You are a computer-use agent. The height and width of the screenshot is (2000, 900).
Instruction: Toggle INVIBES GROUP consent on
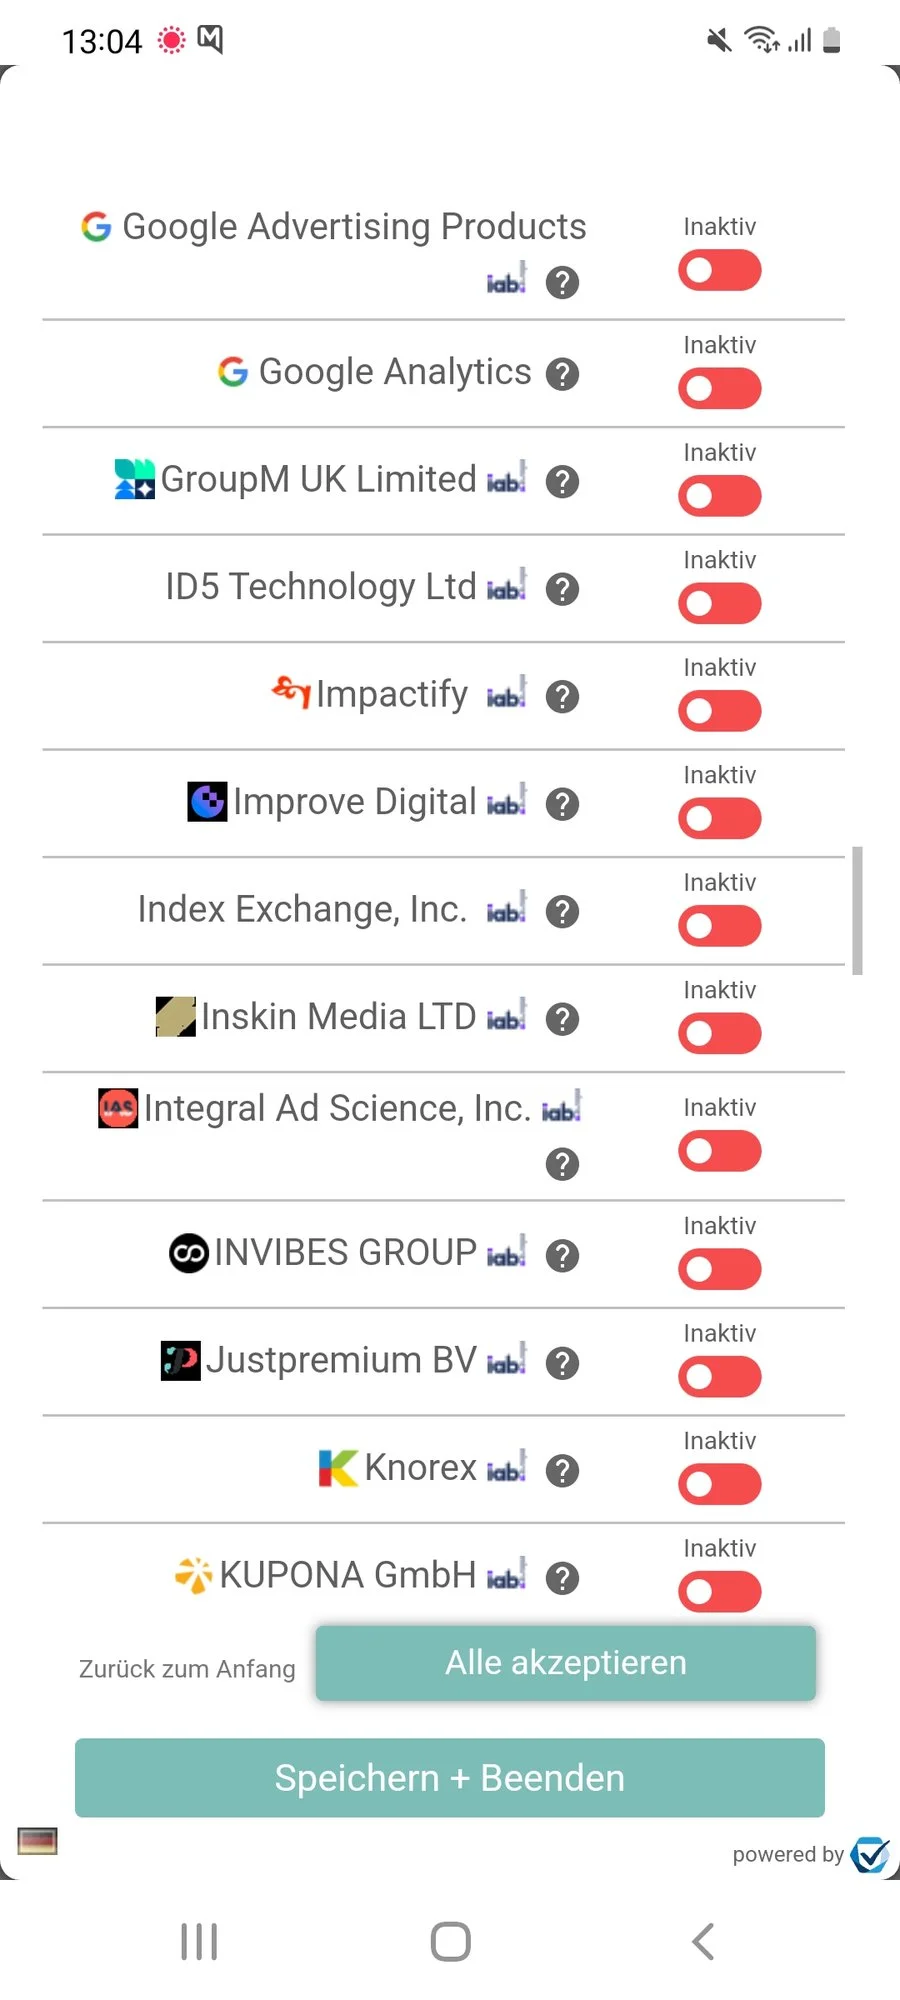click(x=719, y=1270)
